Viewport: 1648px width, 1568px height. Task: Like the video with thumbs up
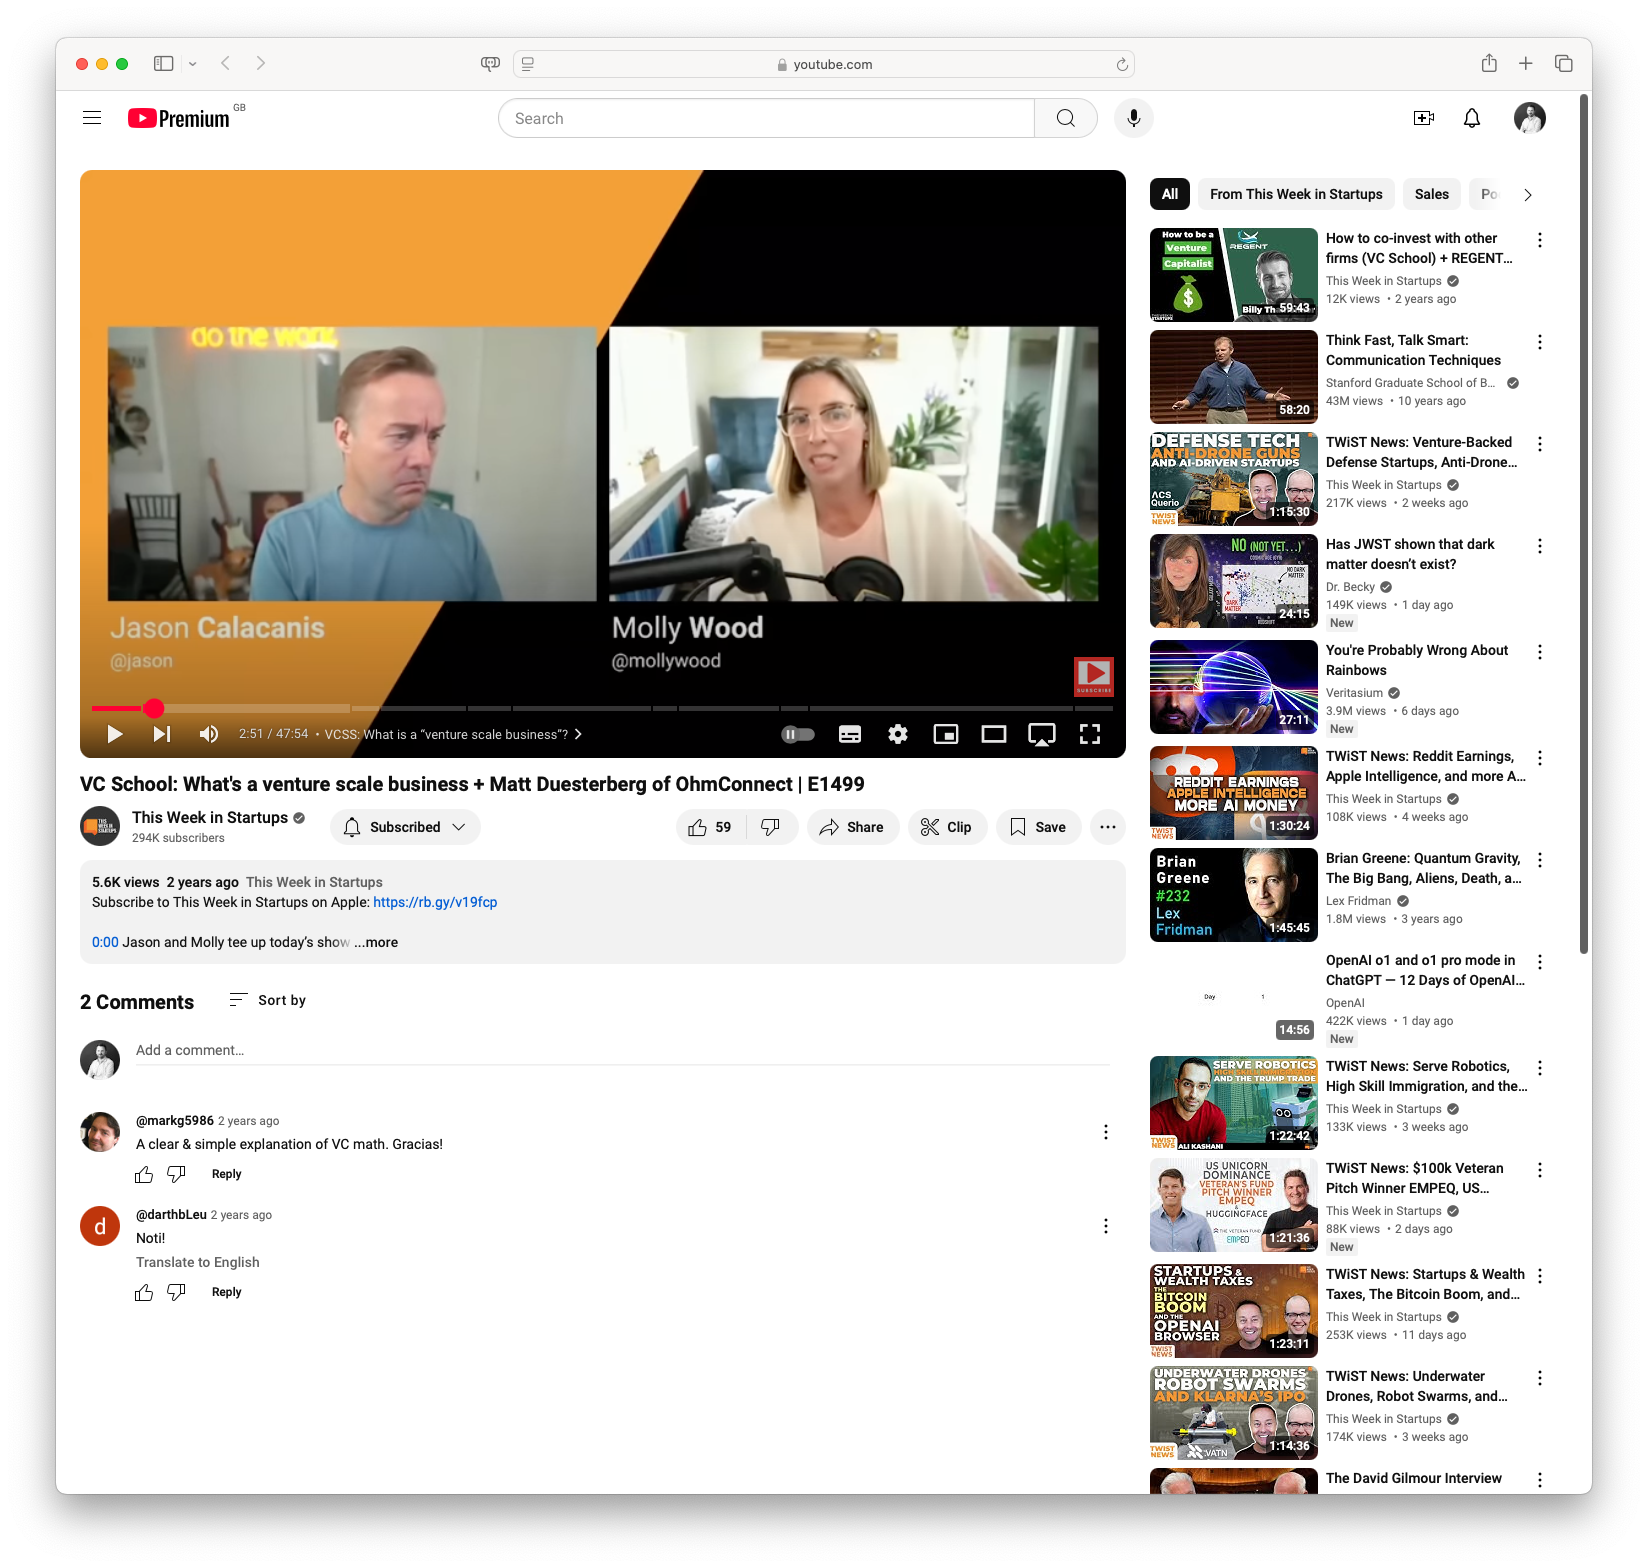click(x=710, y=827)
